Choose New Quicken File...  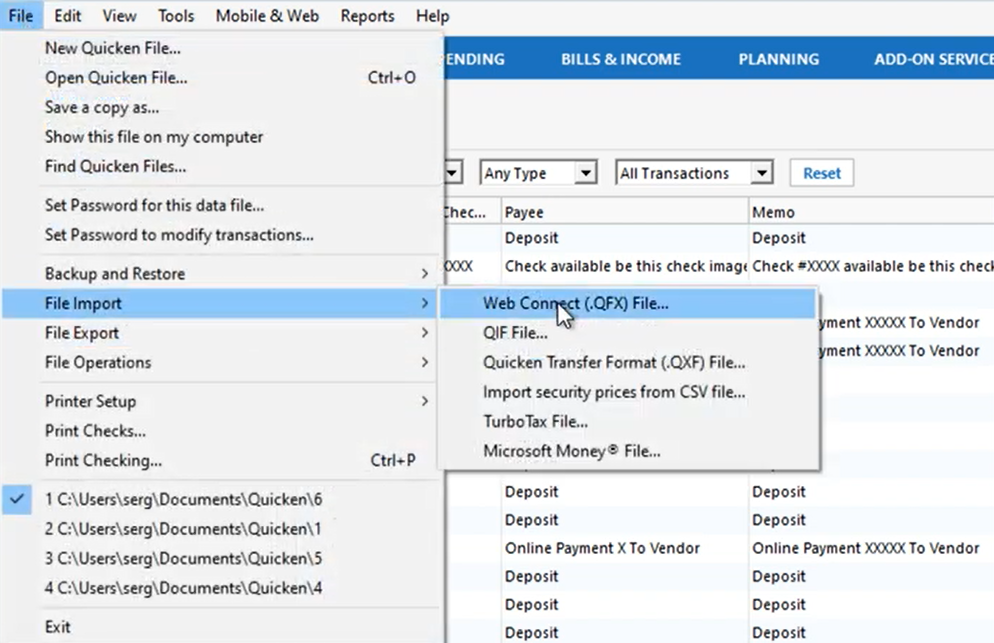219,48
